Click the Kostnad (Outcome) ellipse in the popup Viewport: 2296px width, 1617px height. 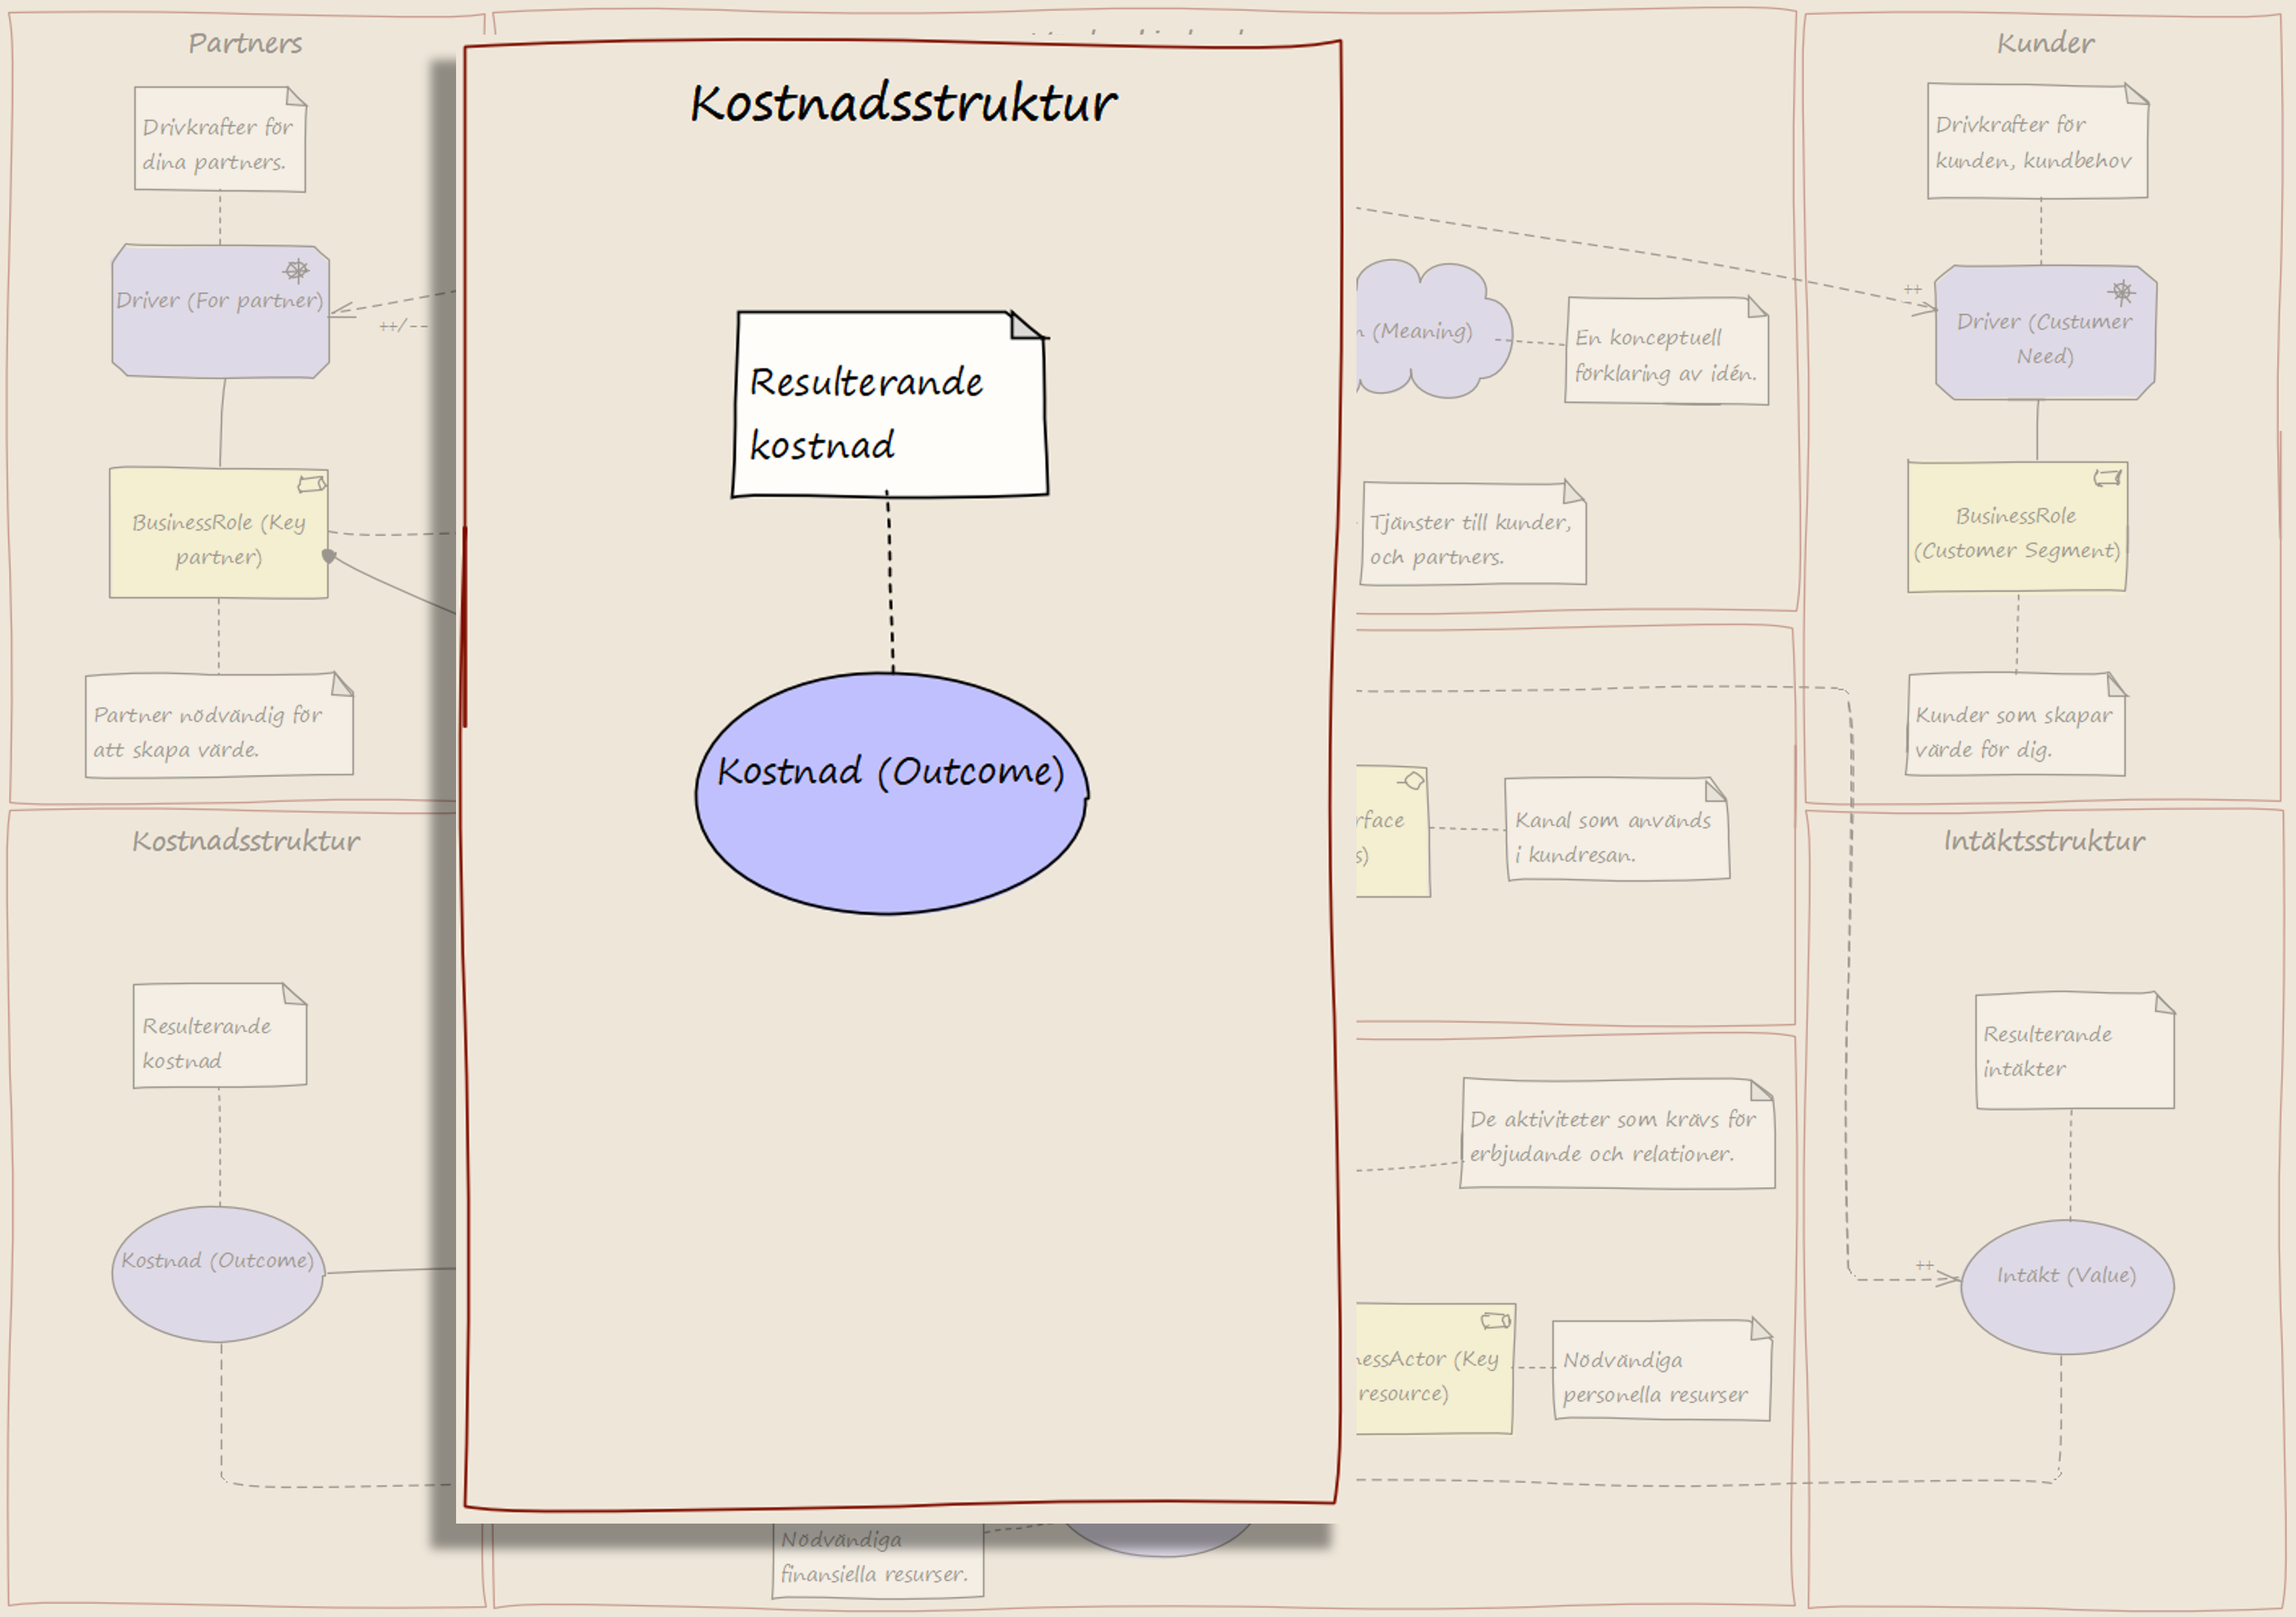tap(891, 793)
